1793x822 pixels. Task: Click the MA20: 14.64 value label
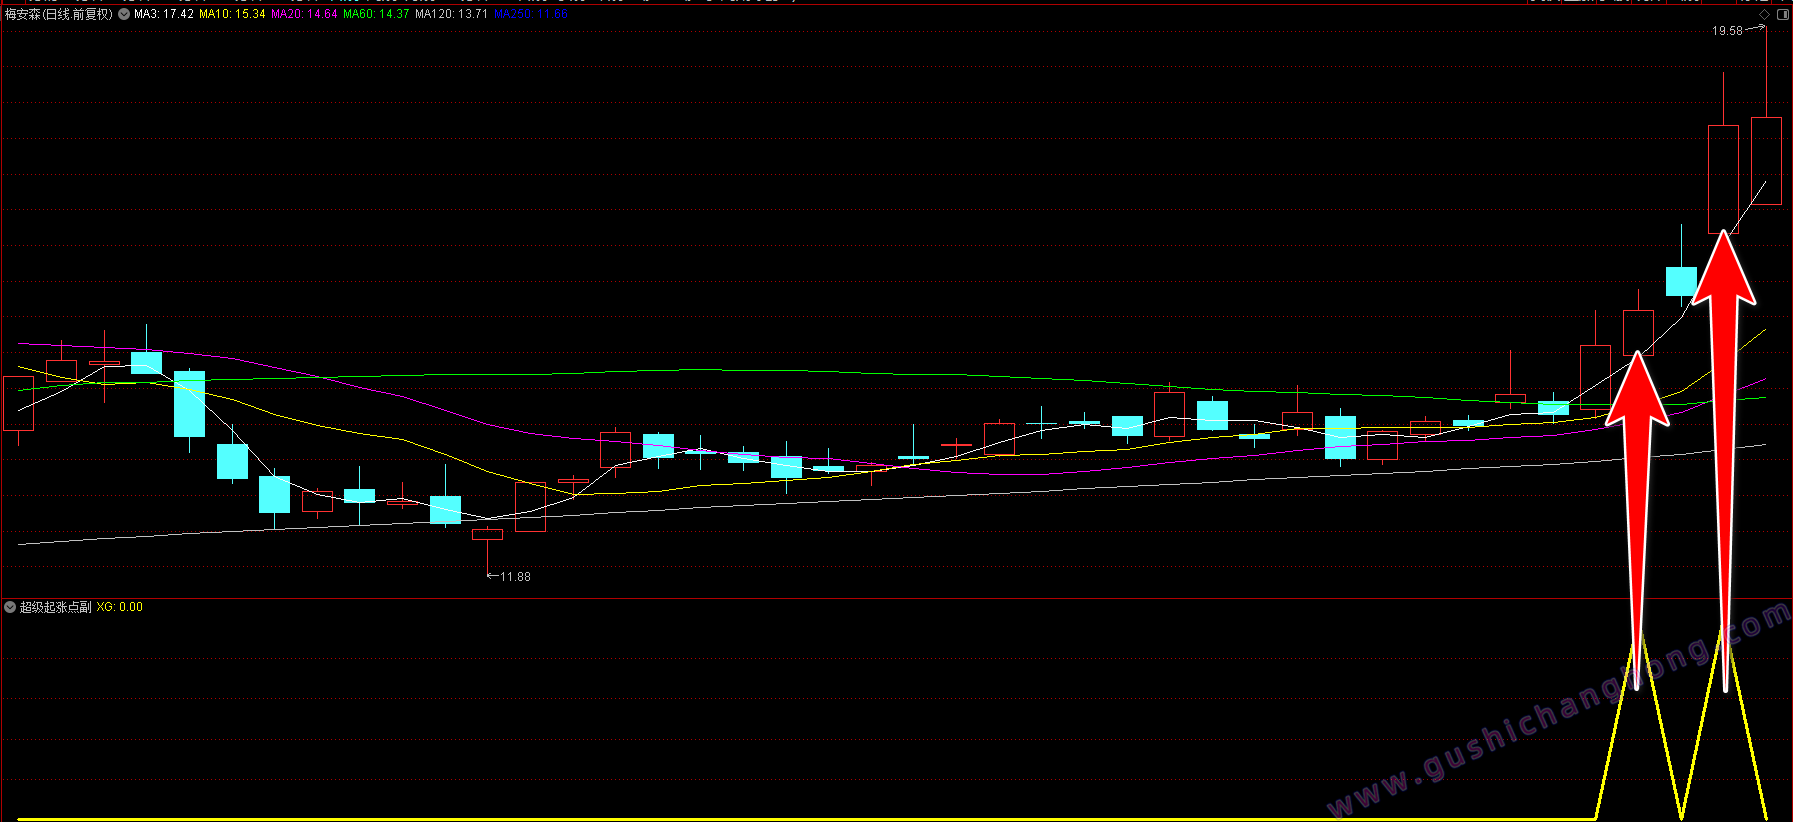(304, 14)
